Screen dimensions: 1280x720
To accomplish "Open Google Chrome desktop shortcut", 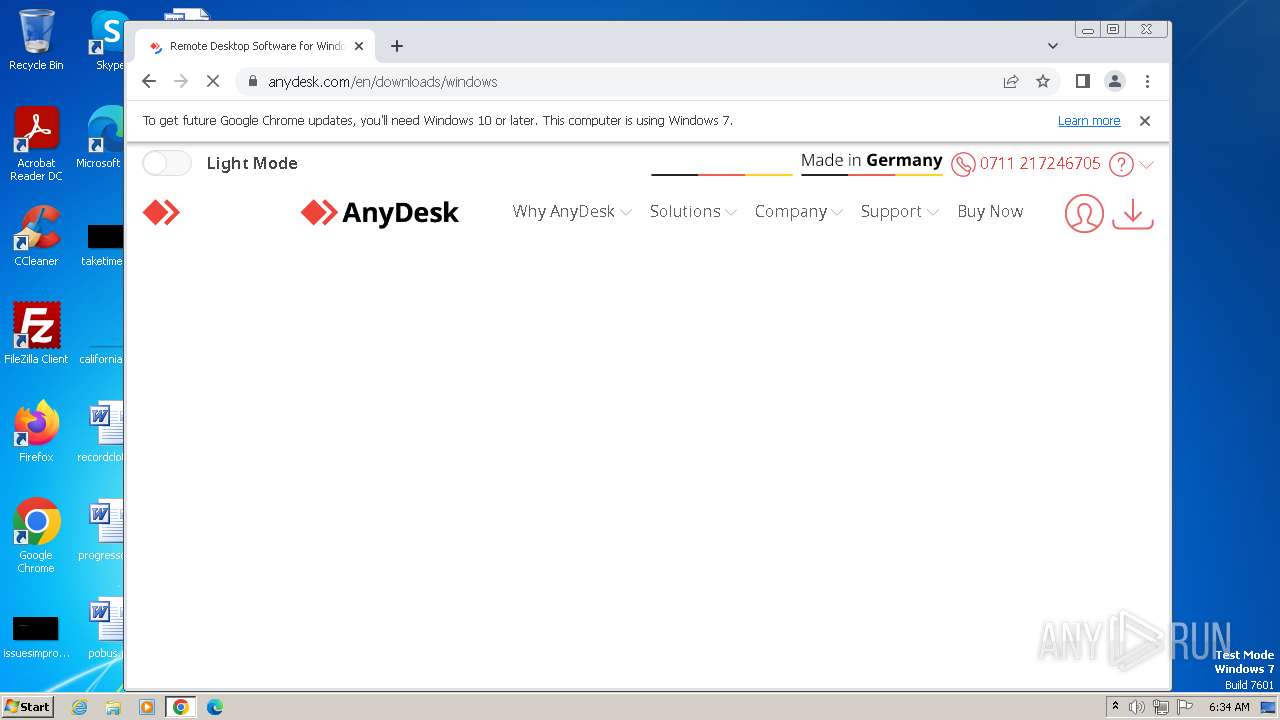I will point(36,536).
